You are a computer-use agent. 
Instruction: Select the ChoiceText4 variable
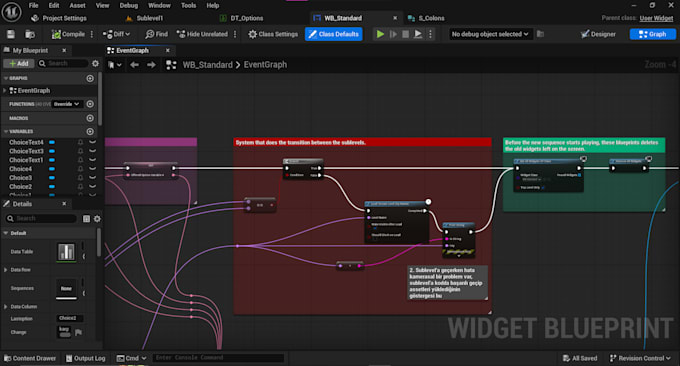(x=26, y=142)
